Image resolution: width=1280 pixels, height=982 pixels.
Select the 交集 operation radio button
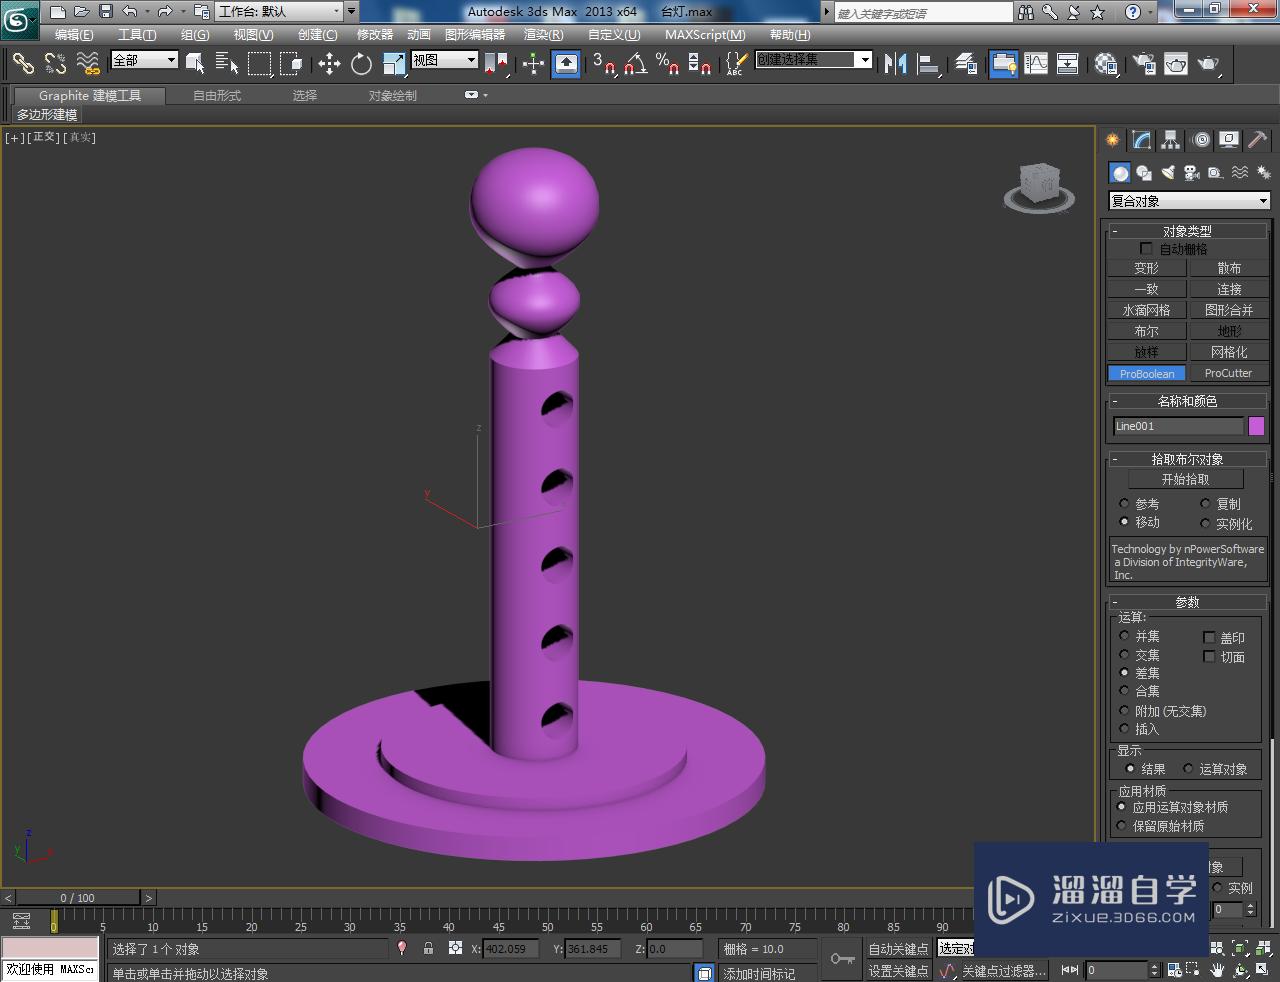tap(1124, 654)
